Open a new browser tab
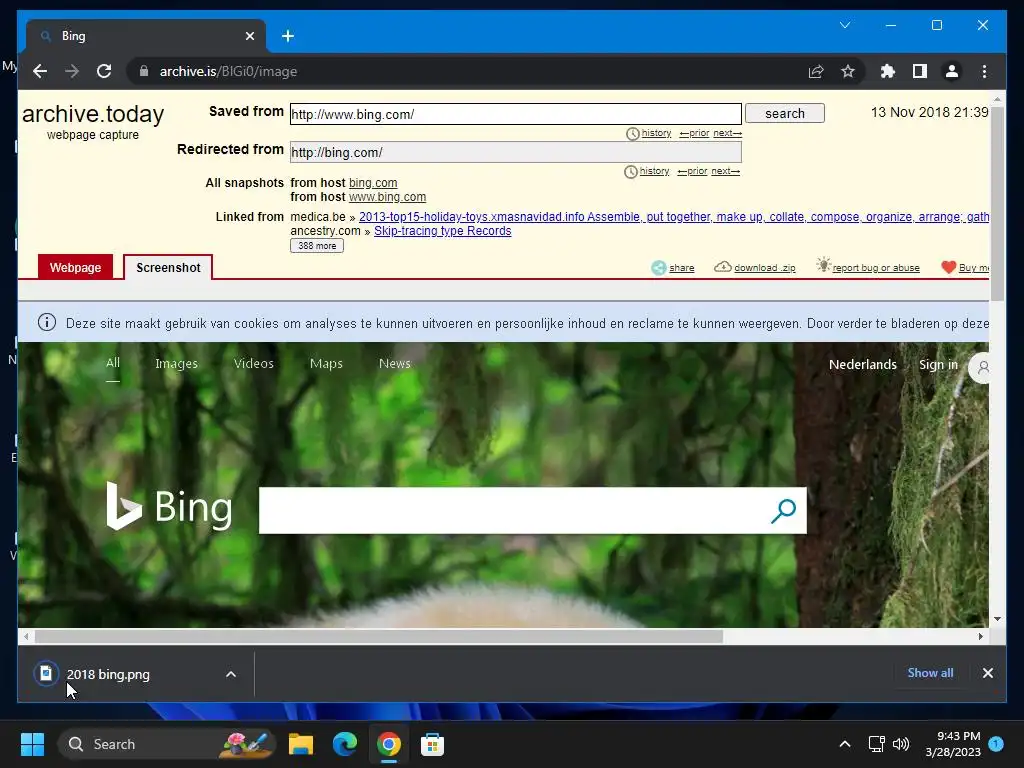 (288, 36)
